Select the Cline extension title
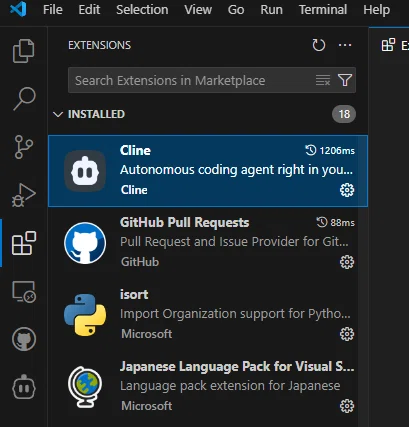The image size is (409, 427). point(135,150)
